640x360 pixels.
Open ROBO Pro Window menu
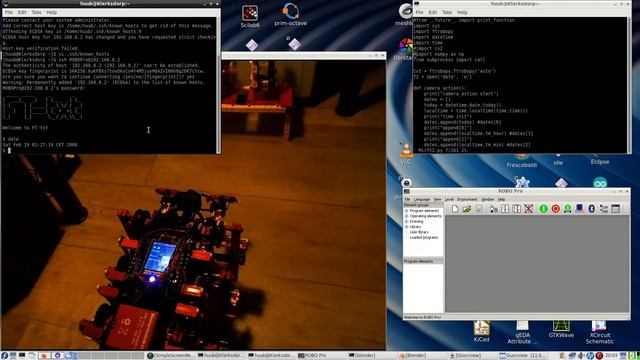click(x=488, y=199)
